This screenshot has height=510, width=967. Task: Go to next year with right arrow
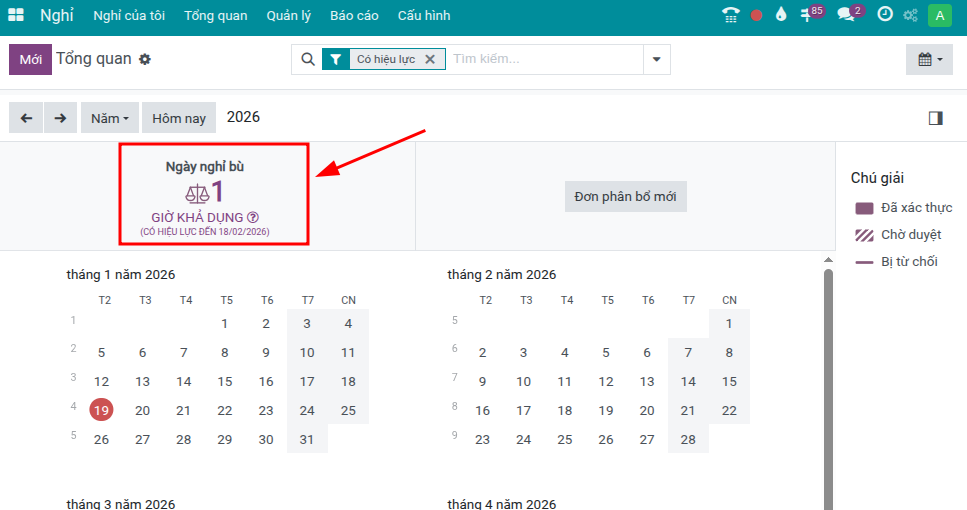60,118
